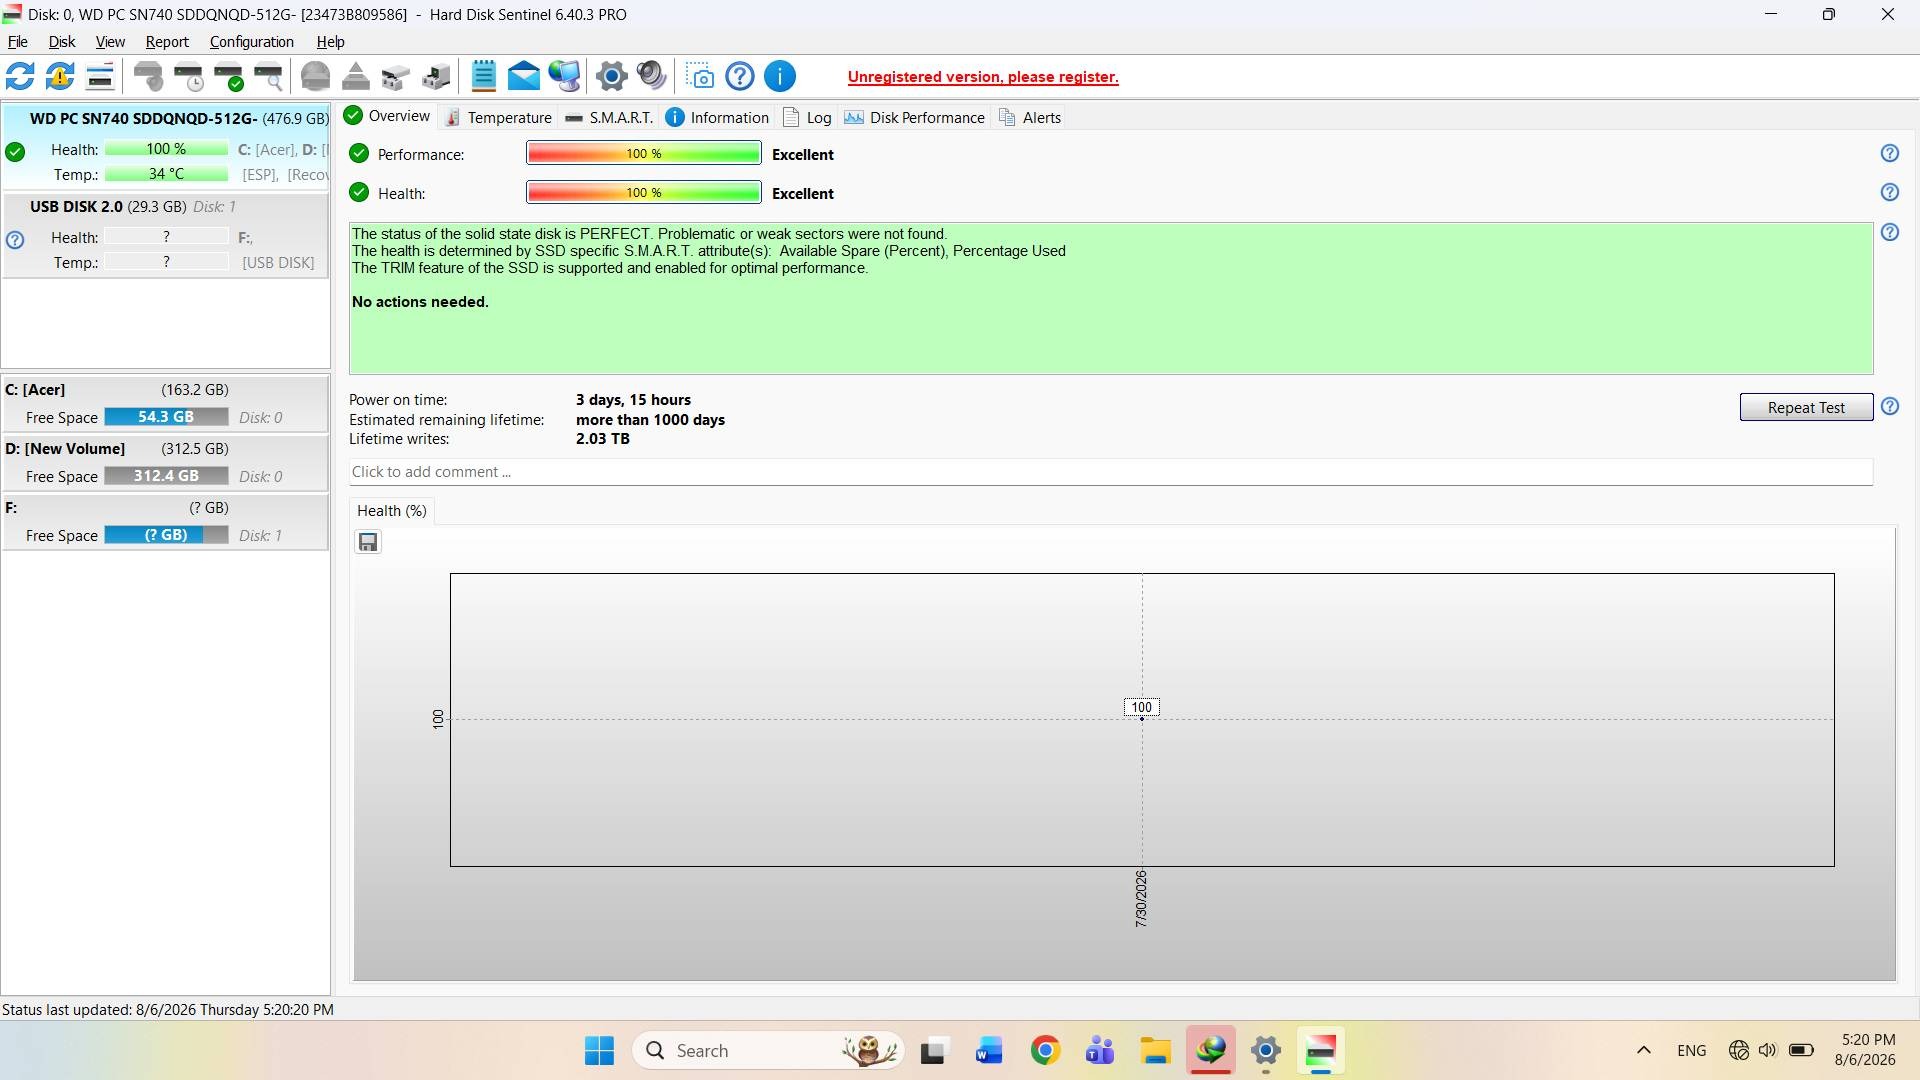Click the Performance 100 % gradient bar
This screenshot has height=1080, width=1920.
pos(644,154)
